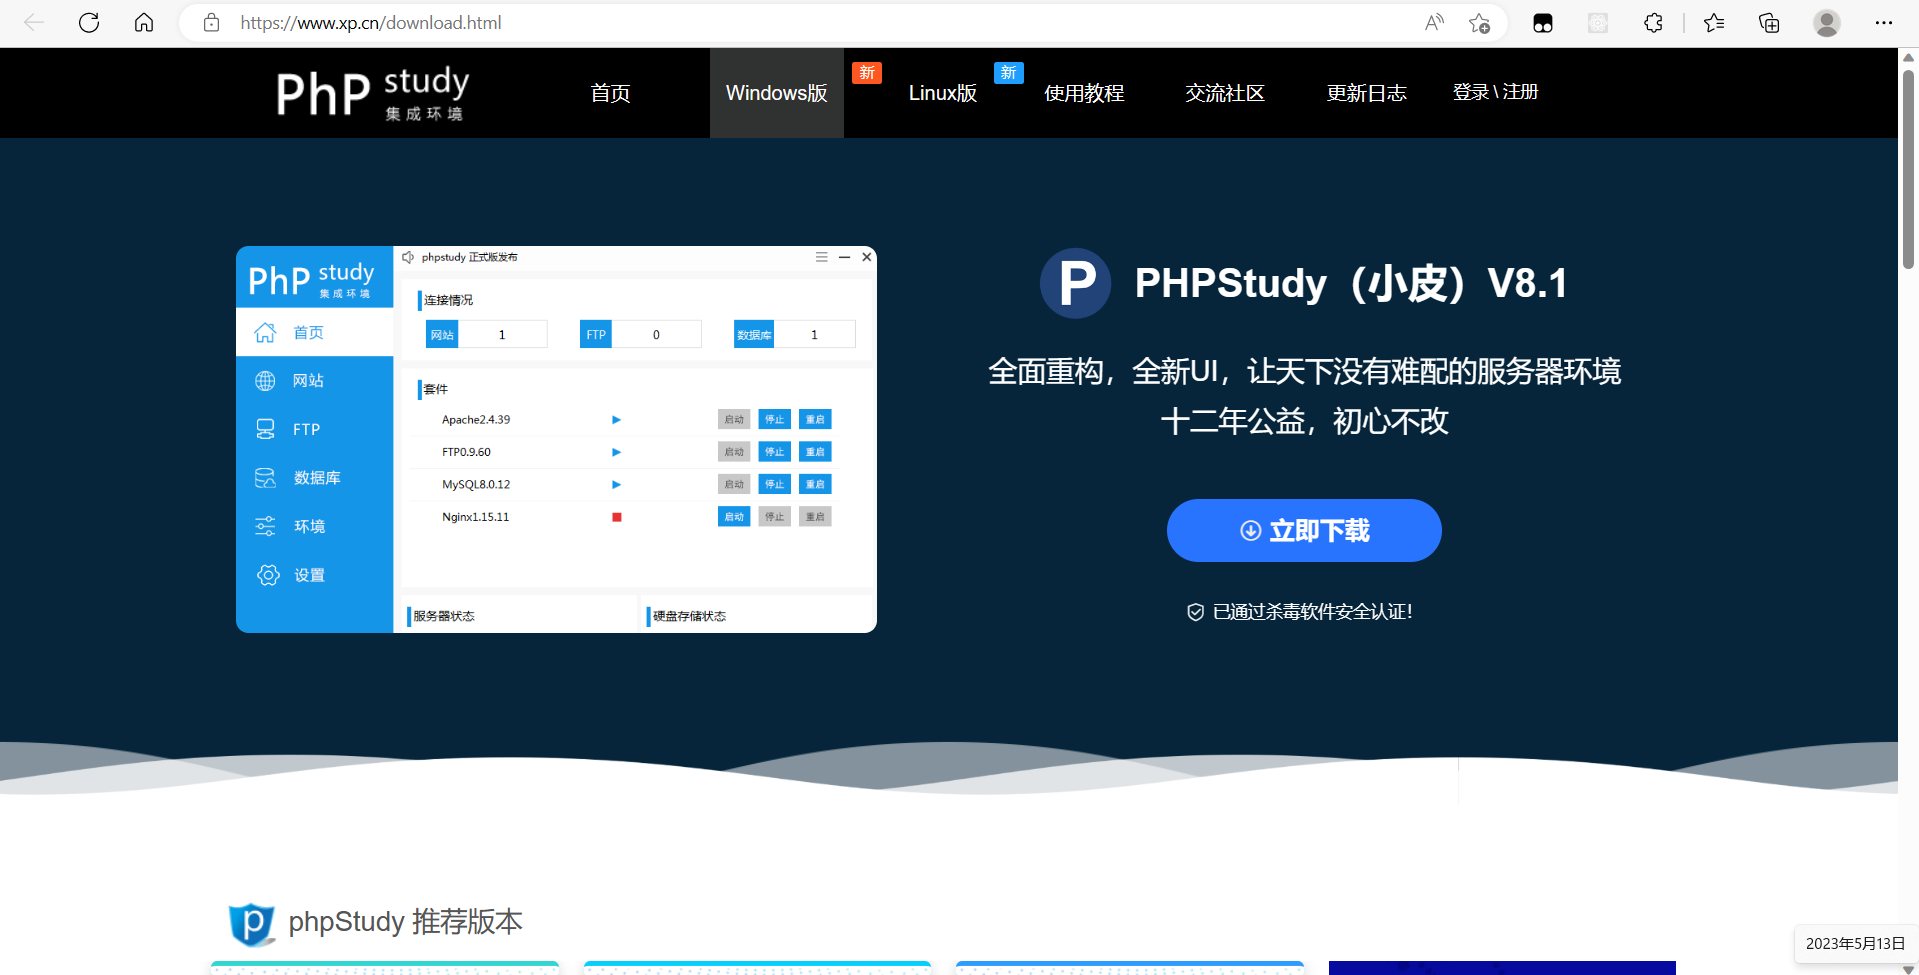Click the page vertical scrollbar thumb

pos(1908,168)
